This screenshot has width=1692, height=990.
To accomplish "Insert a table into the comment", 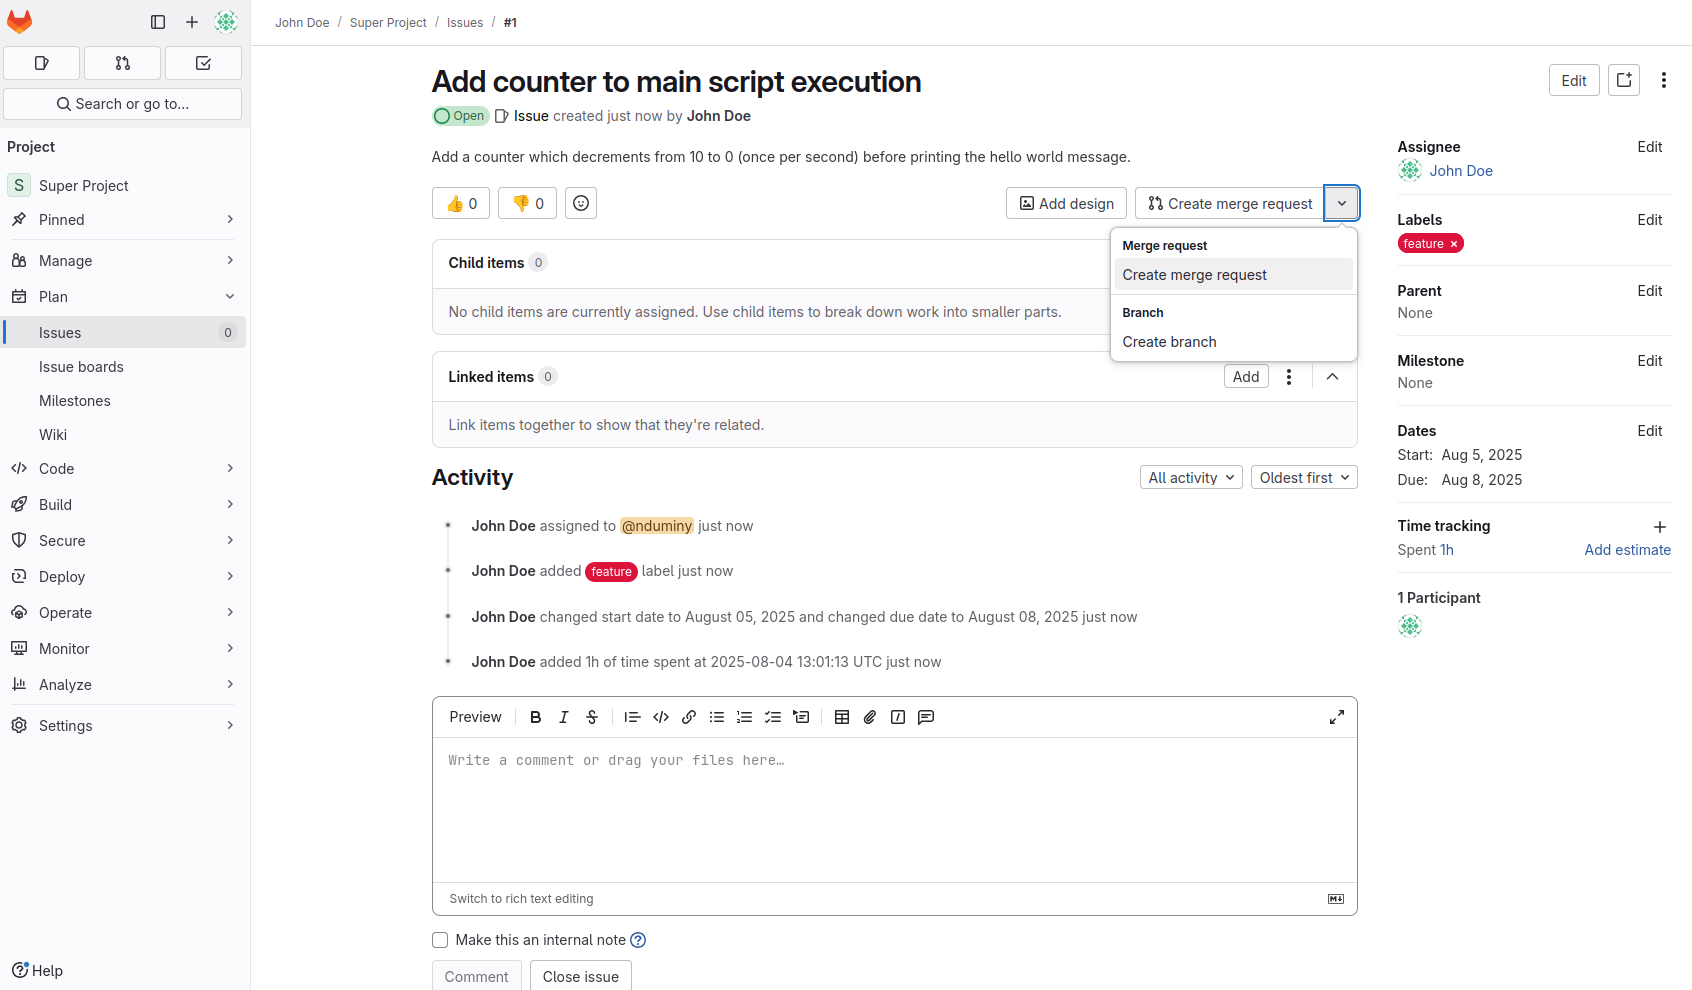I will tap(841, 717).
